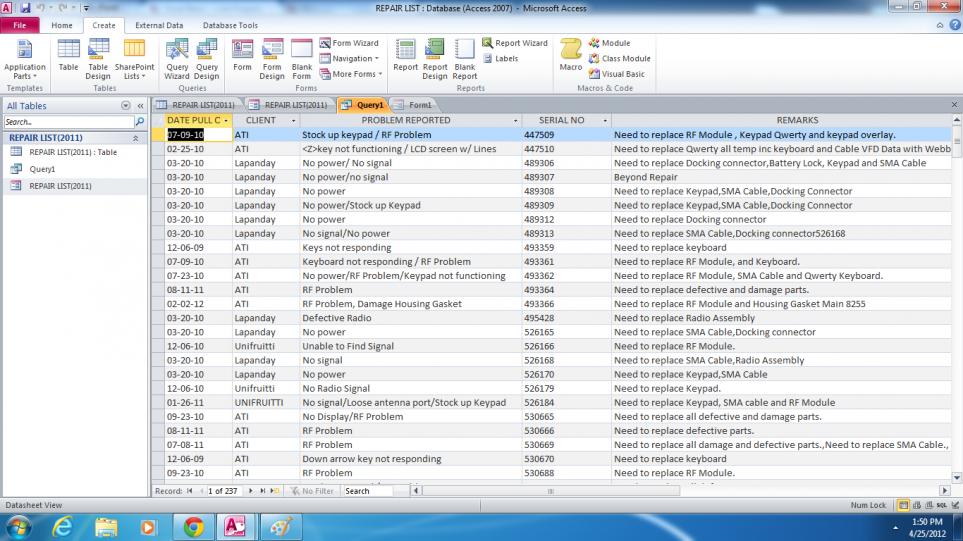963x541 pixels.
Task: Open the CLIENT column filter dropdown
Action: click(292, 120)
